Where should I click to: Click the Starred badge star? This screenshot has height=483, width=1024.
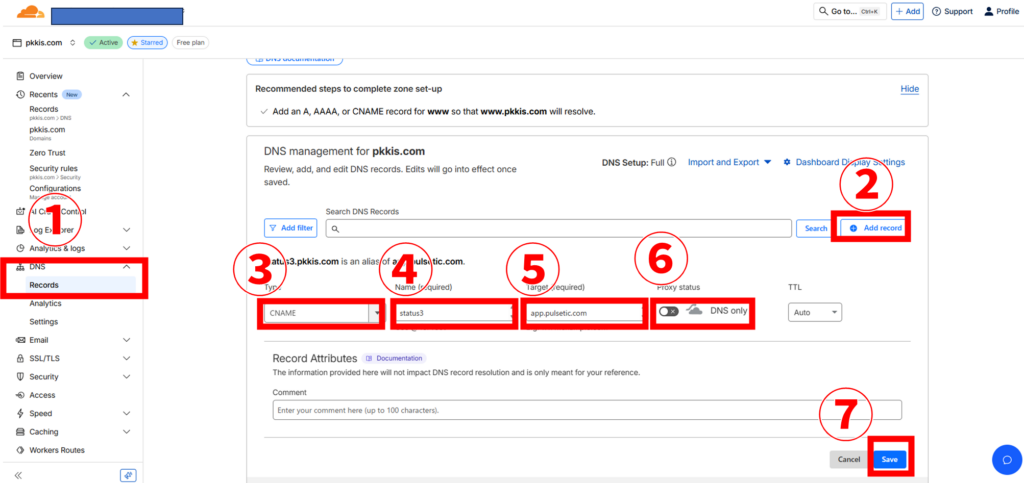(135, 42)
